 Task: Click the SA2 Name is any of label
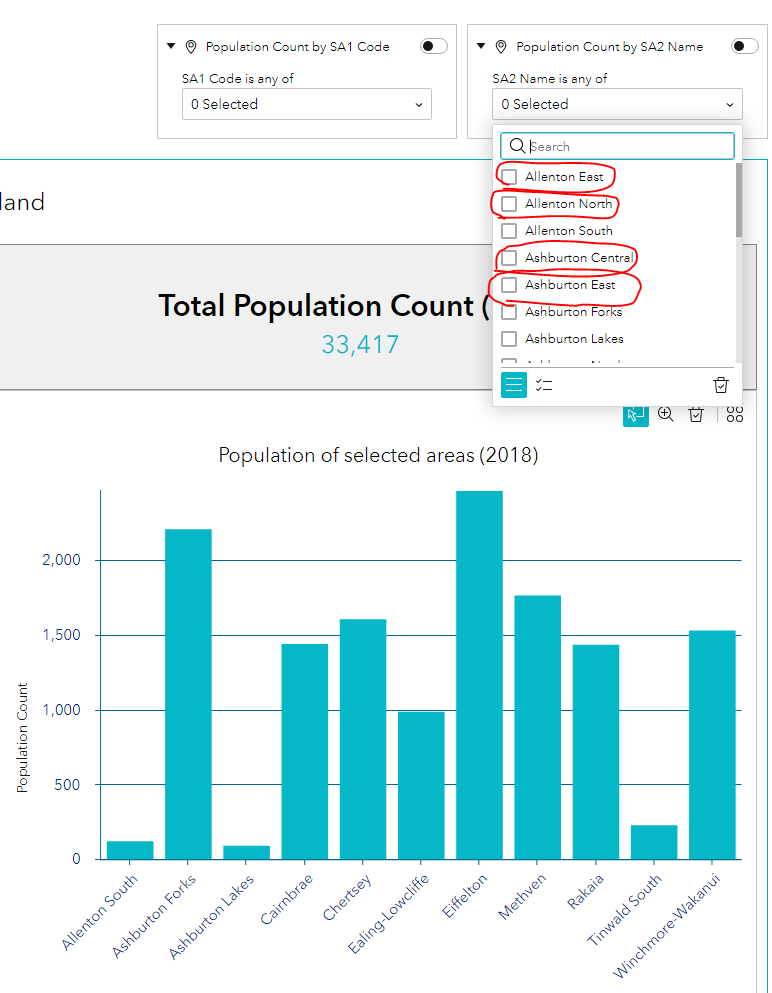coord(550,79)
